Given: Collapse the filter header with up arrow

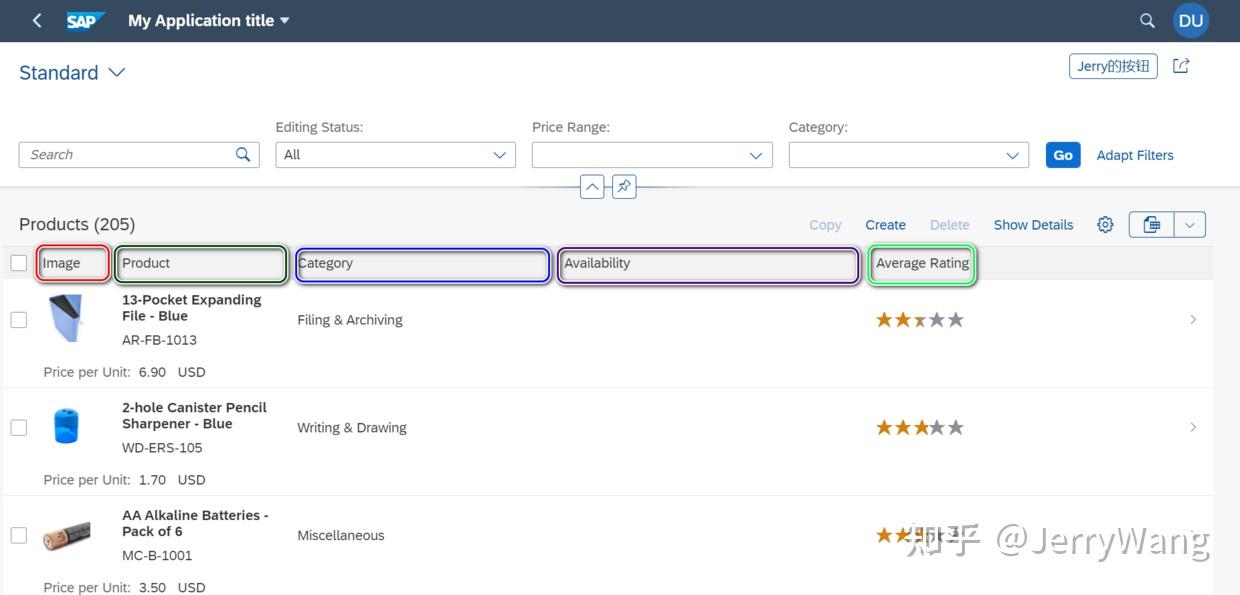Looking at the screenshot, I should click(592, 186).
